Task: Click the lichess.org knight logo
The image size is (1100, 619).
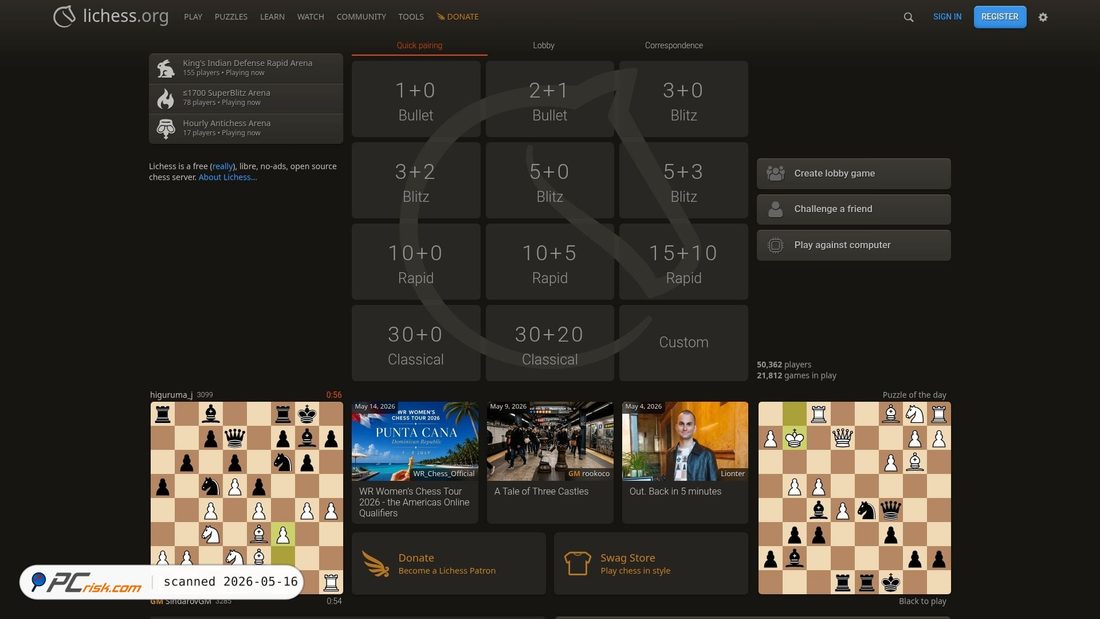Action: 64,16
